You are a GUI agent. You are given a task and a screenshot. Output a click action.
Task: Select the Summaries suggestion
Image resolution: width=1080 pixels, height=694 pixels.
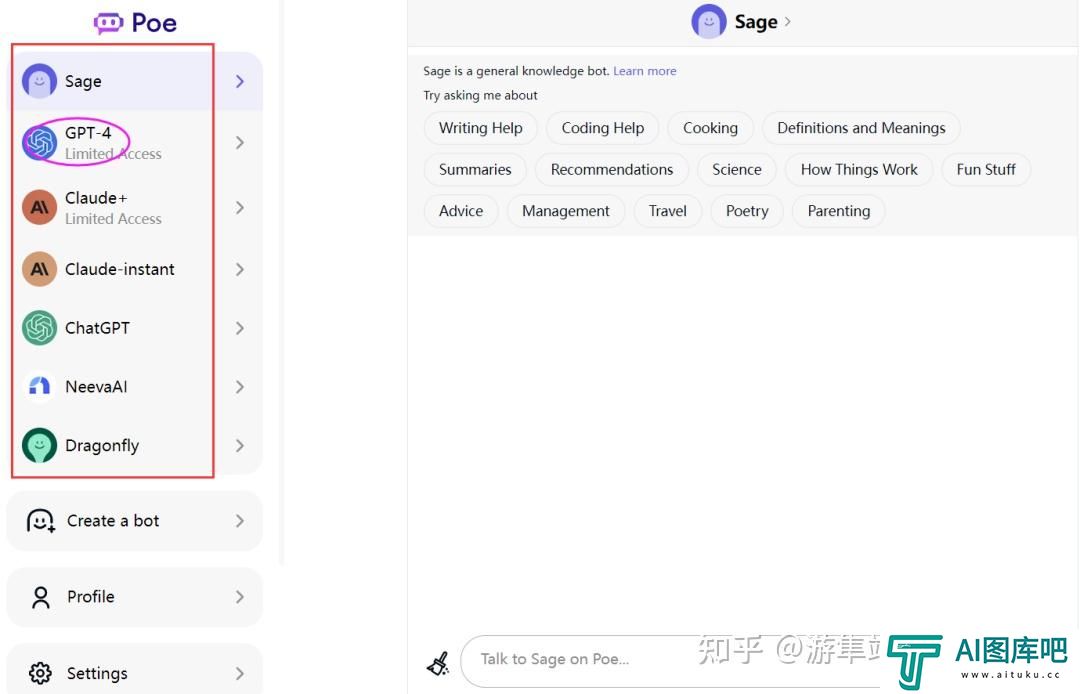coord(475,169)
